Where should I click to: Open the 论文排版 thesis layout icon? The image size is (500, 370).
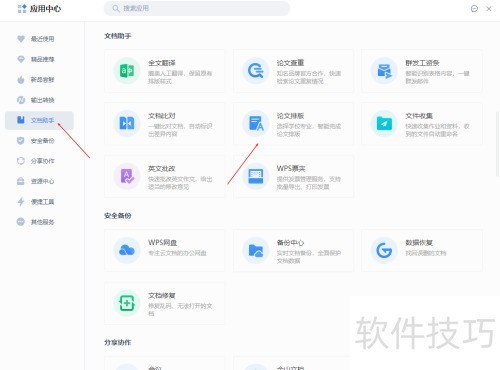coord(255,123)
